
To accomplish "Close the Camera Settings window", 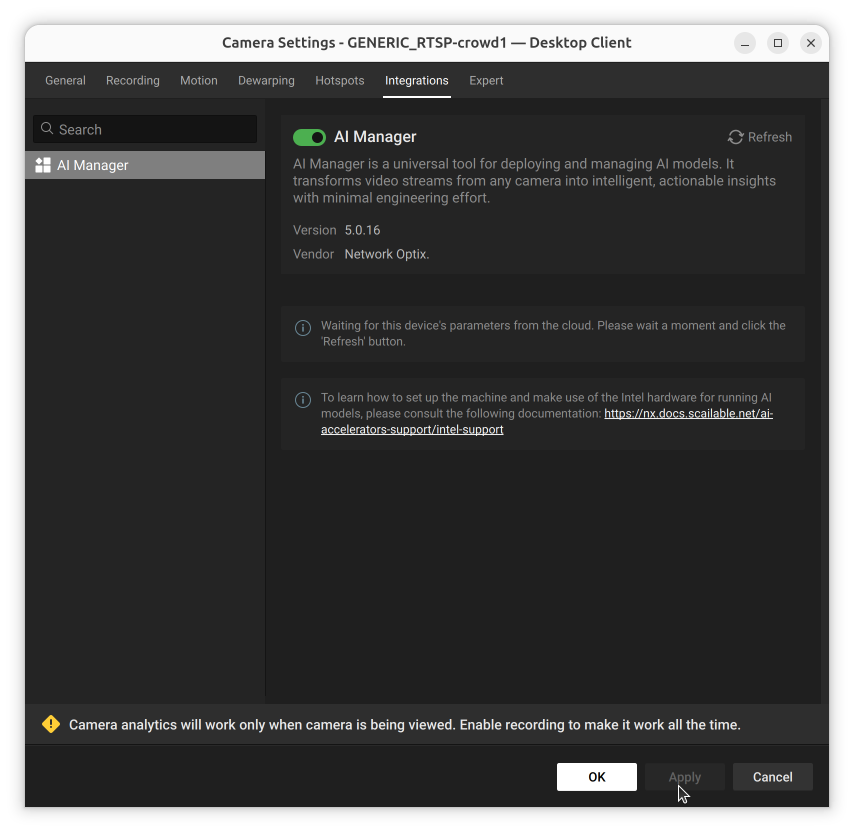I will 810,43.
